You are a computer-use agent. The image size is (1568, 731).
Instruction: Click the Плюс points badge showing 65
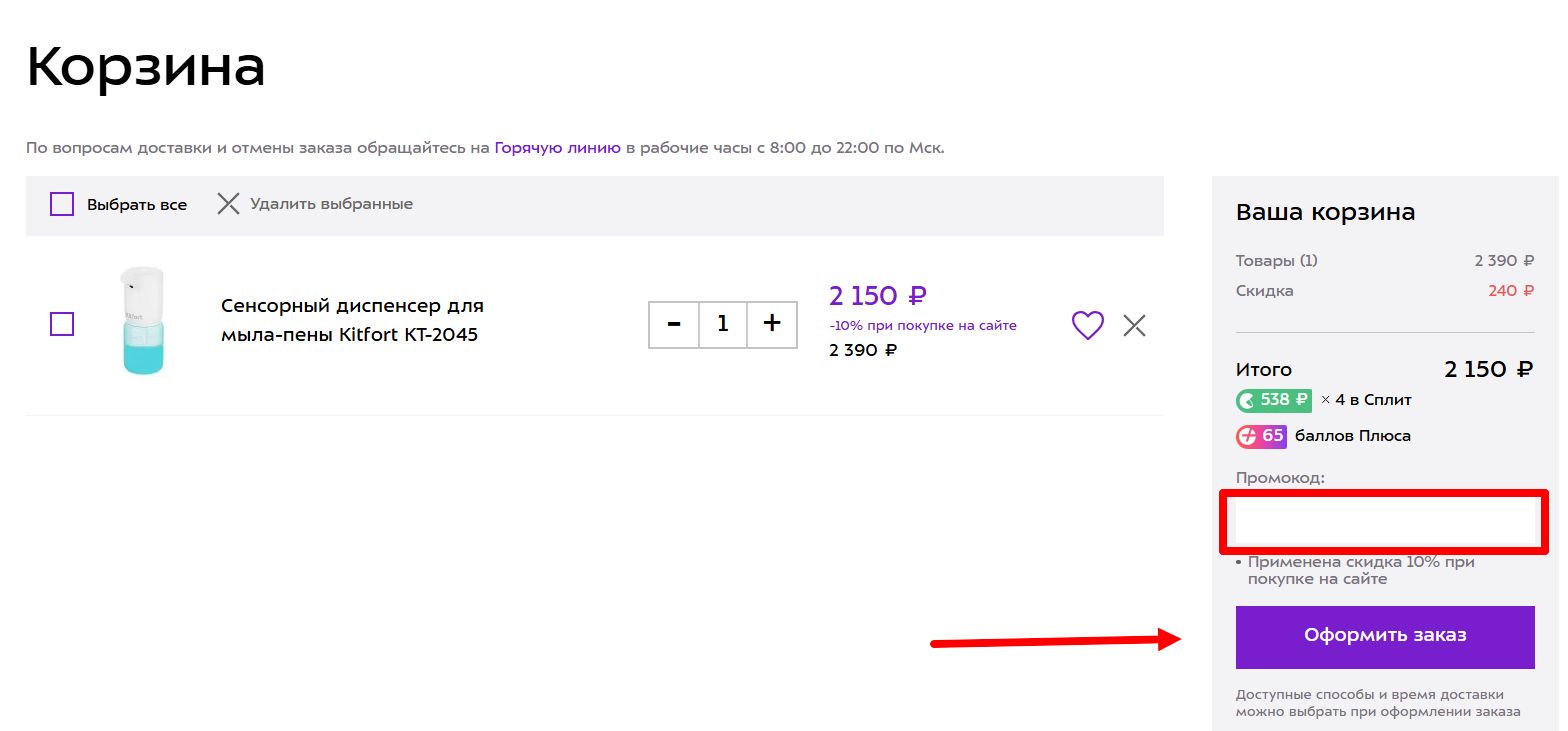[x=1260, y=435]
